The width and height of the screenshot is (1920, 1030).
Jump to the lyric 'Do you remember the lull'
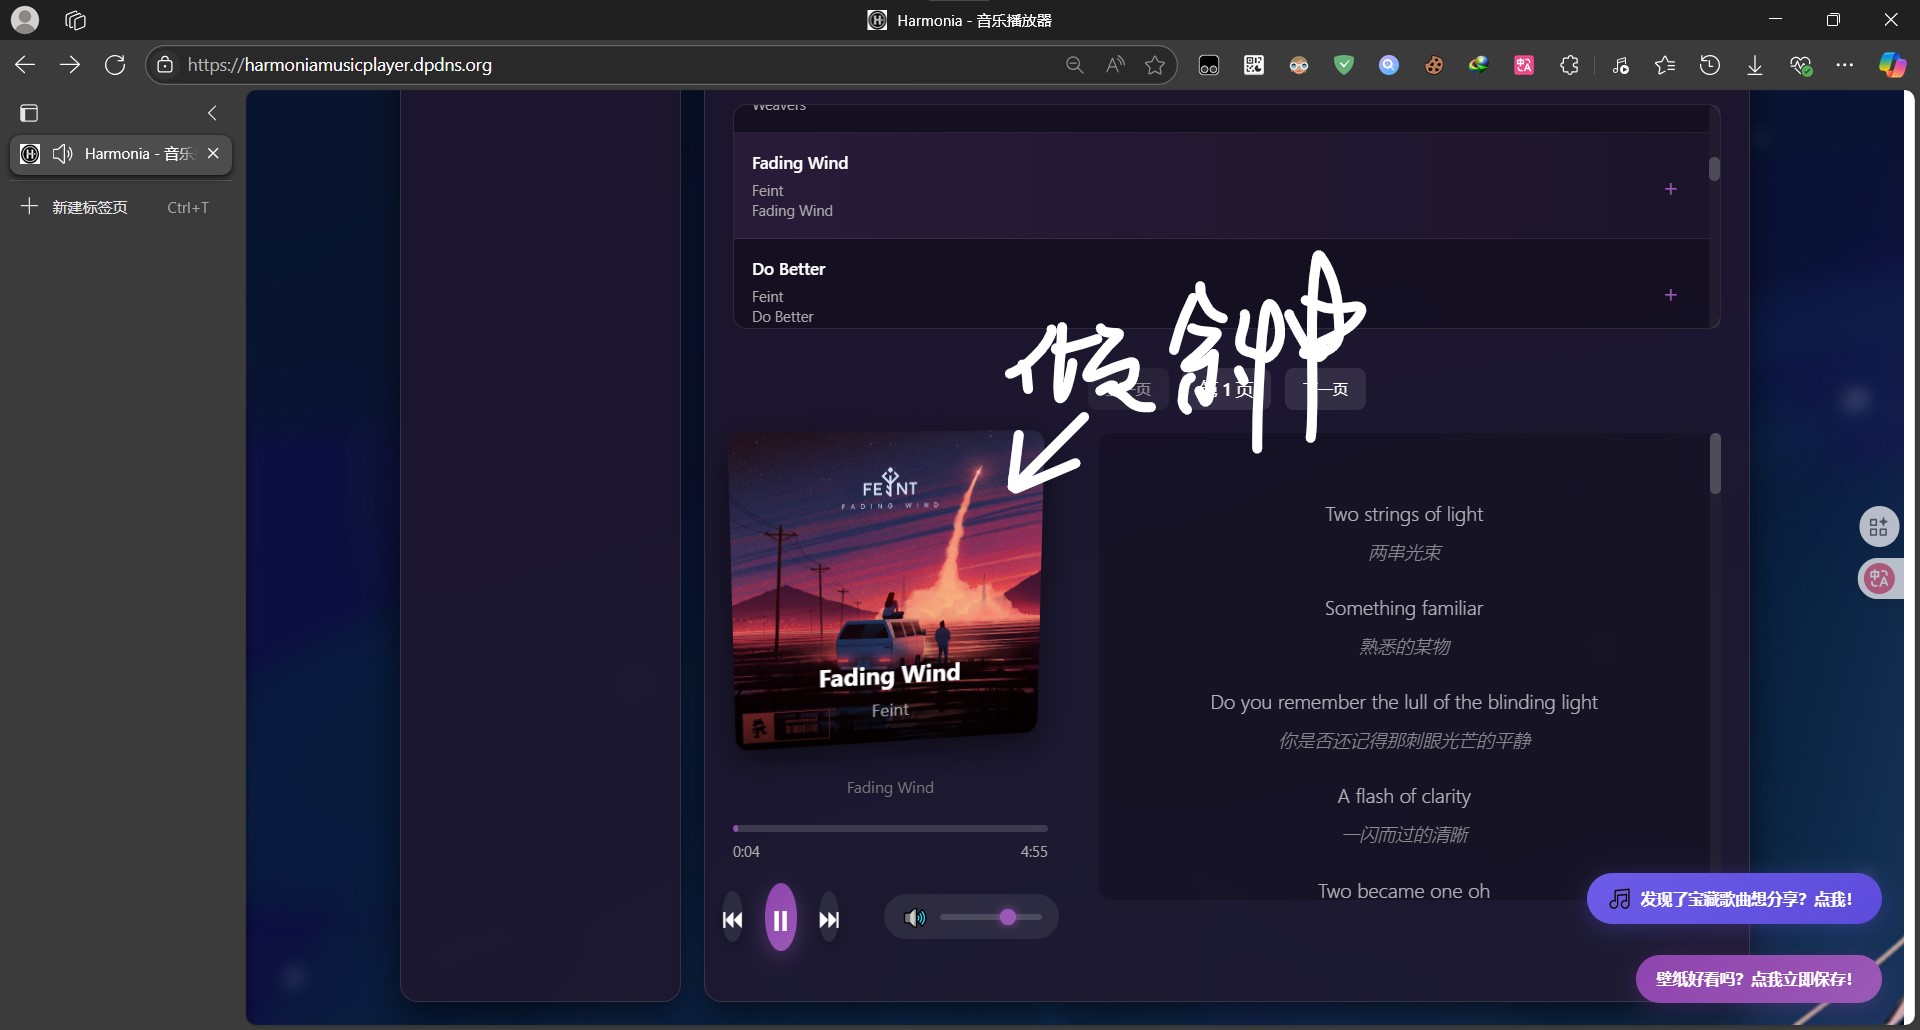[x=1404, y=702]
